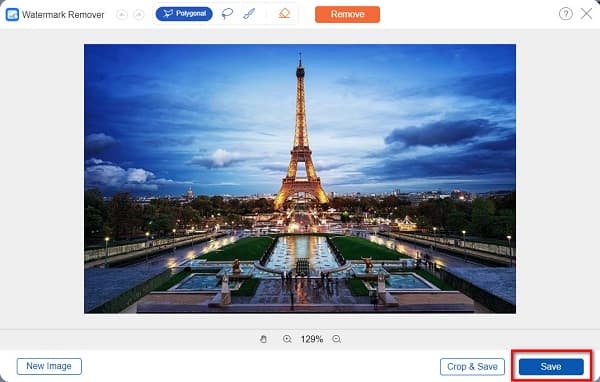600x382 pixels.
Task: Click the Watermark Remover app logo
Action: [12, 15]
